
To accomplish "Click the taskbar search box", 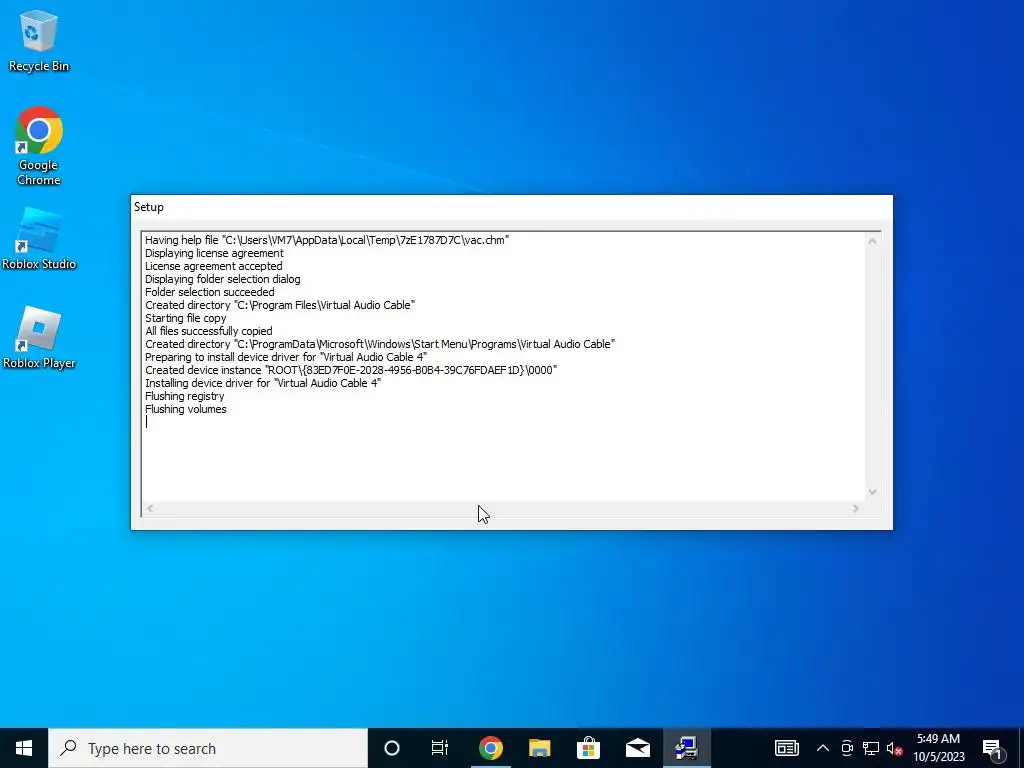I will click(208, 748).
